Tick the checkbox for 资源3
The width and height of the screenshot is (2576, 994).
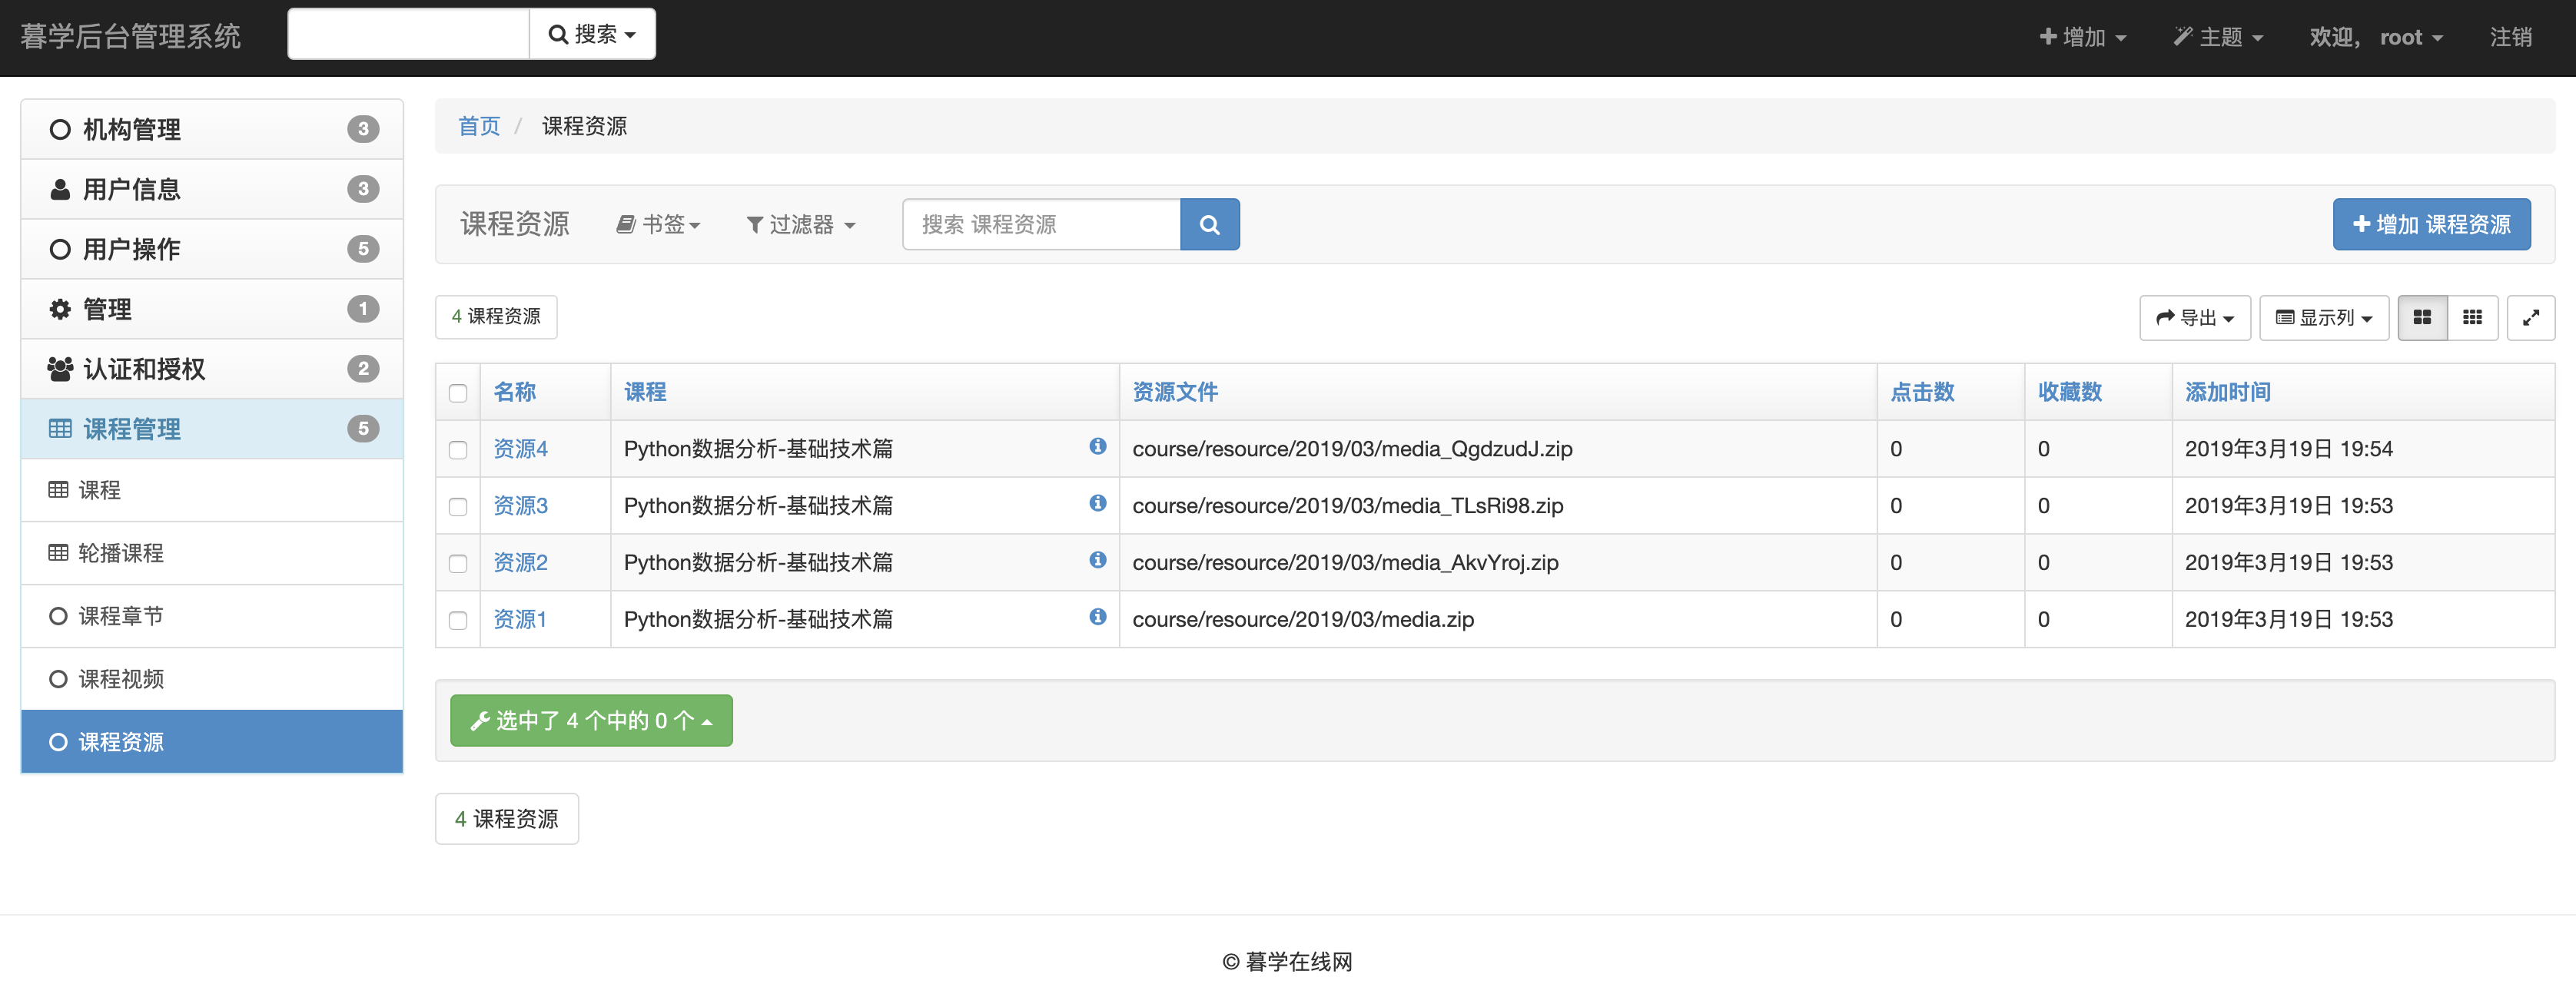point(458,506)
